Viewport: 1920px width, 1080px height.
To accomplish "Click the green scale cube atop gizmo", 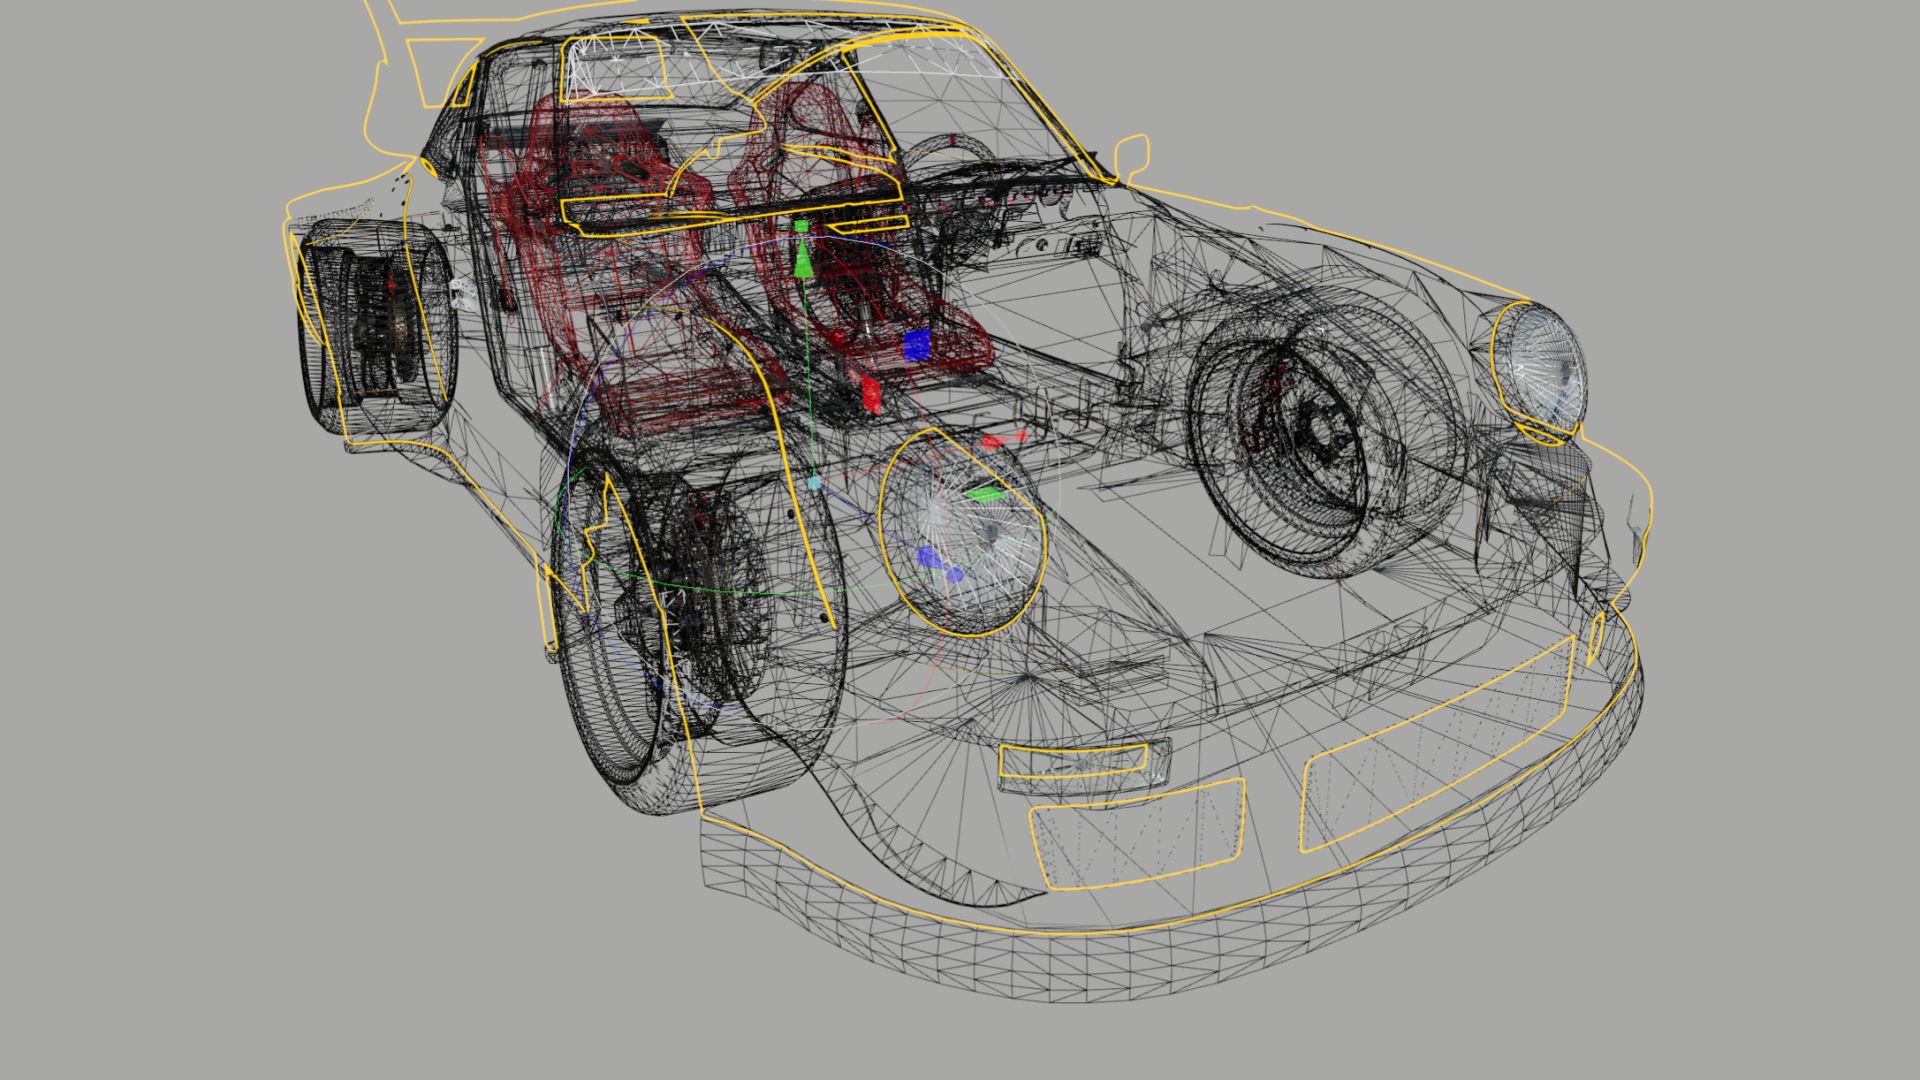I will pyautogui.click(x=801, y=227).
